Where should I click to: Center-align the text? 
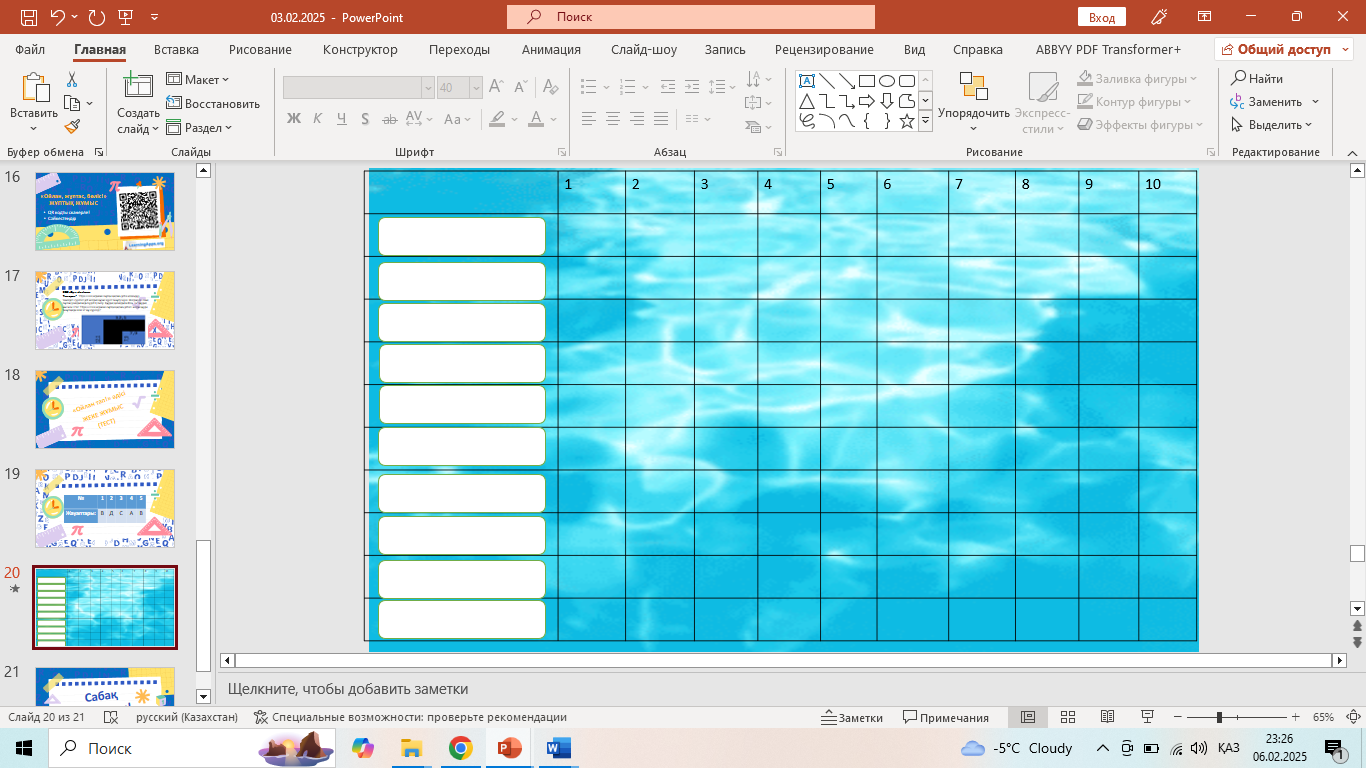click(x=613, y=118)
